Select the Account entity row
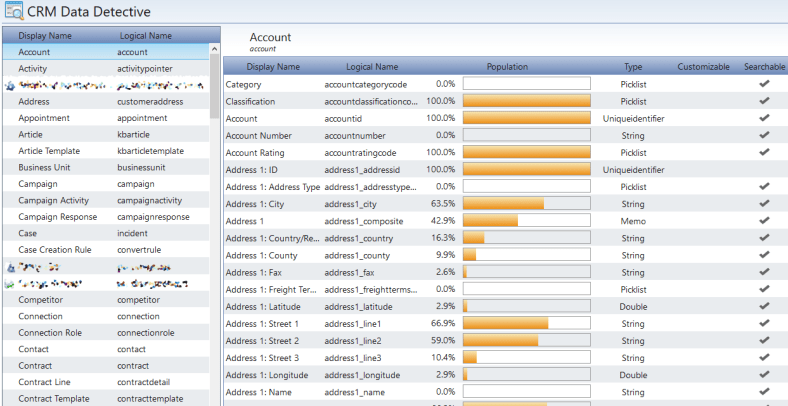Viewport: 788px width, 406px height. tap(106, 52)
